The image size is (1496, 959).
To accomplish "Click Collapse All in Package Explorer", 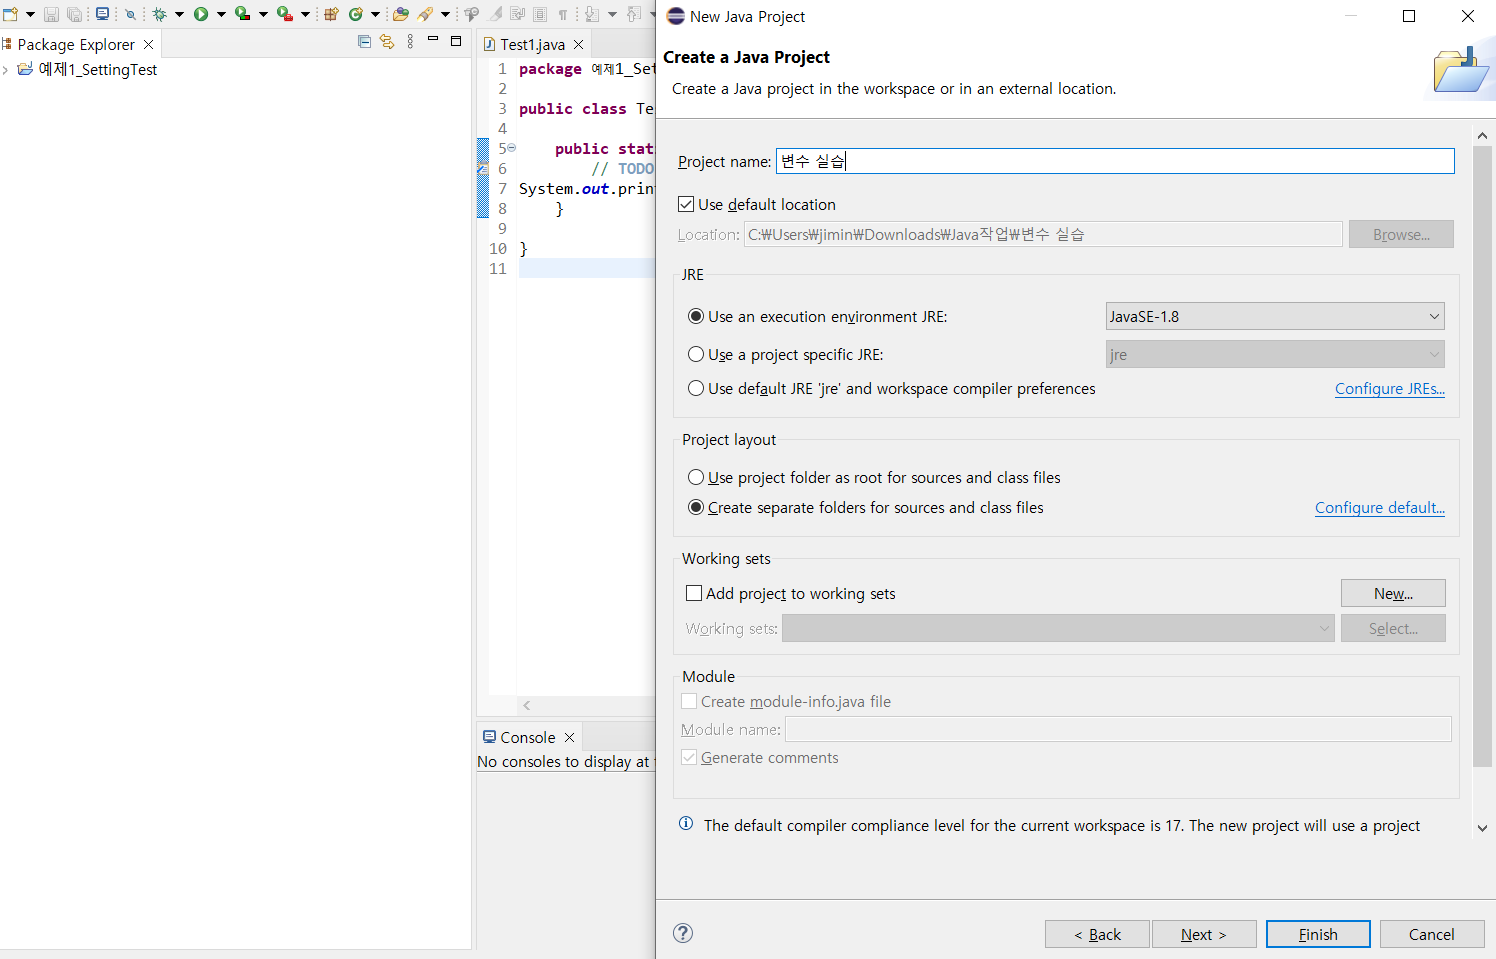I will click(364, 42).
